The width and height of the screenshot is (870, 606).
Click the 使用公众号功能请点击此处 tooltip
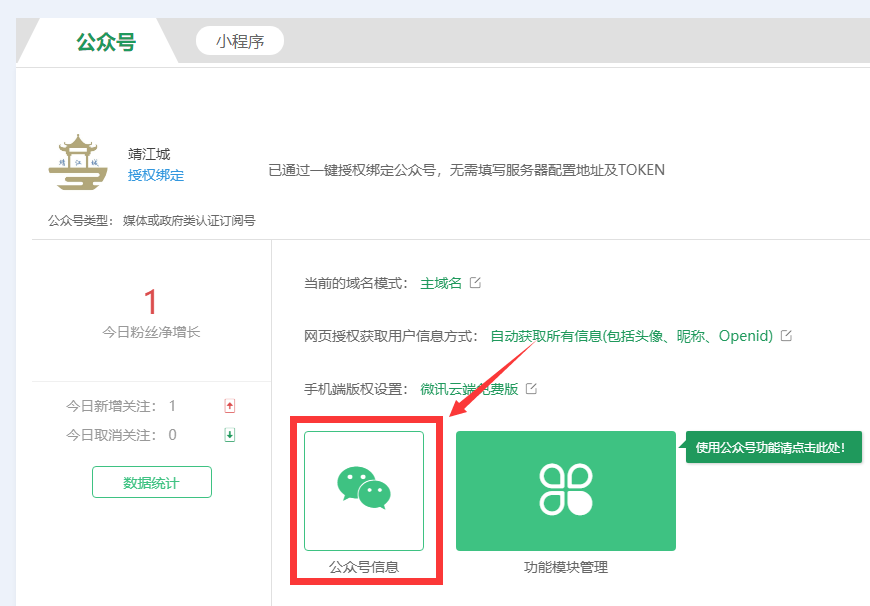click(772, 447)
